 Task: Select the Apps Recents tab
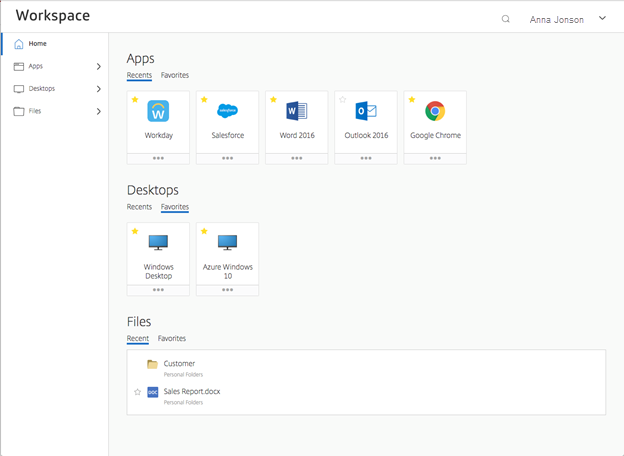click(139, 75)
